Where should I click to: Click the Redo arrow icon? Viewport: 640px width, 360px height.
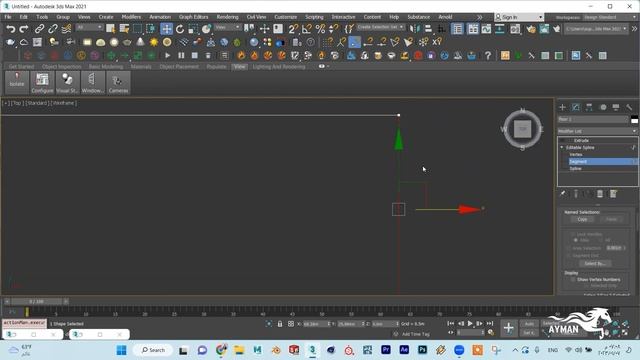pyautogui.click(x=24, y=29)
